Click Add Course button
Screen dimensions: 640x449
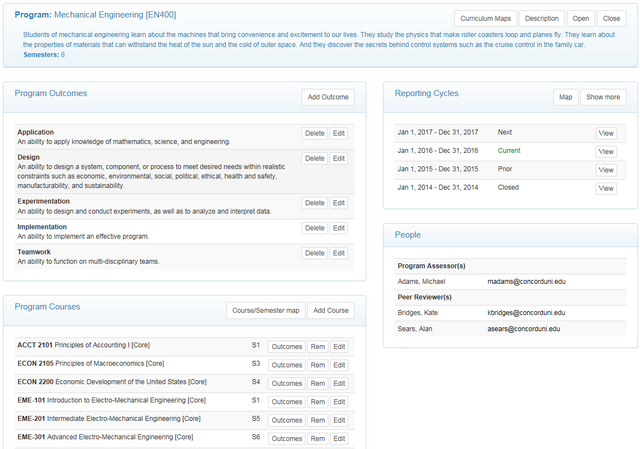pos(330,310)
